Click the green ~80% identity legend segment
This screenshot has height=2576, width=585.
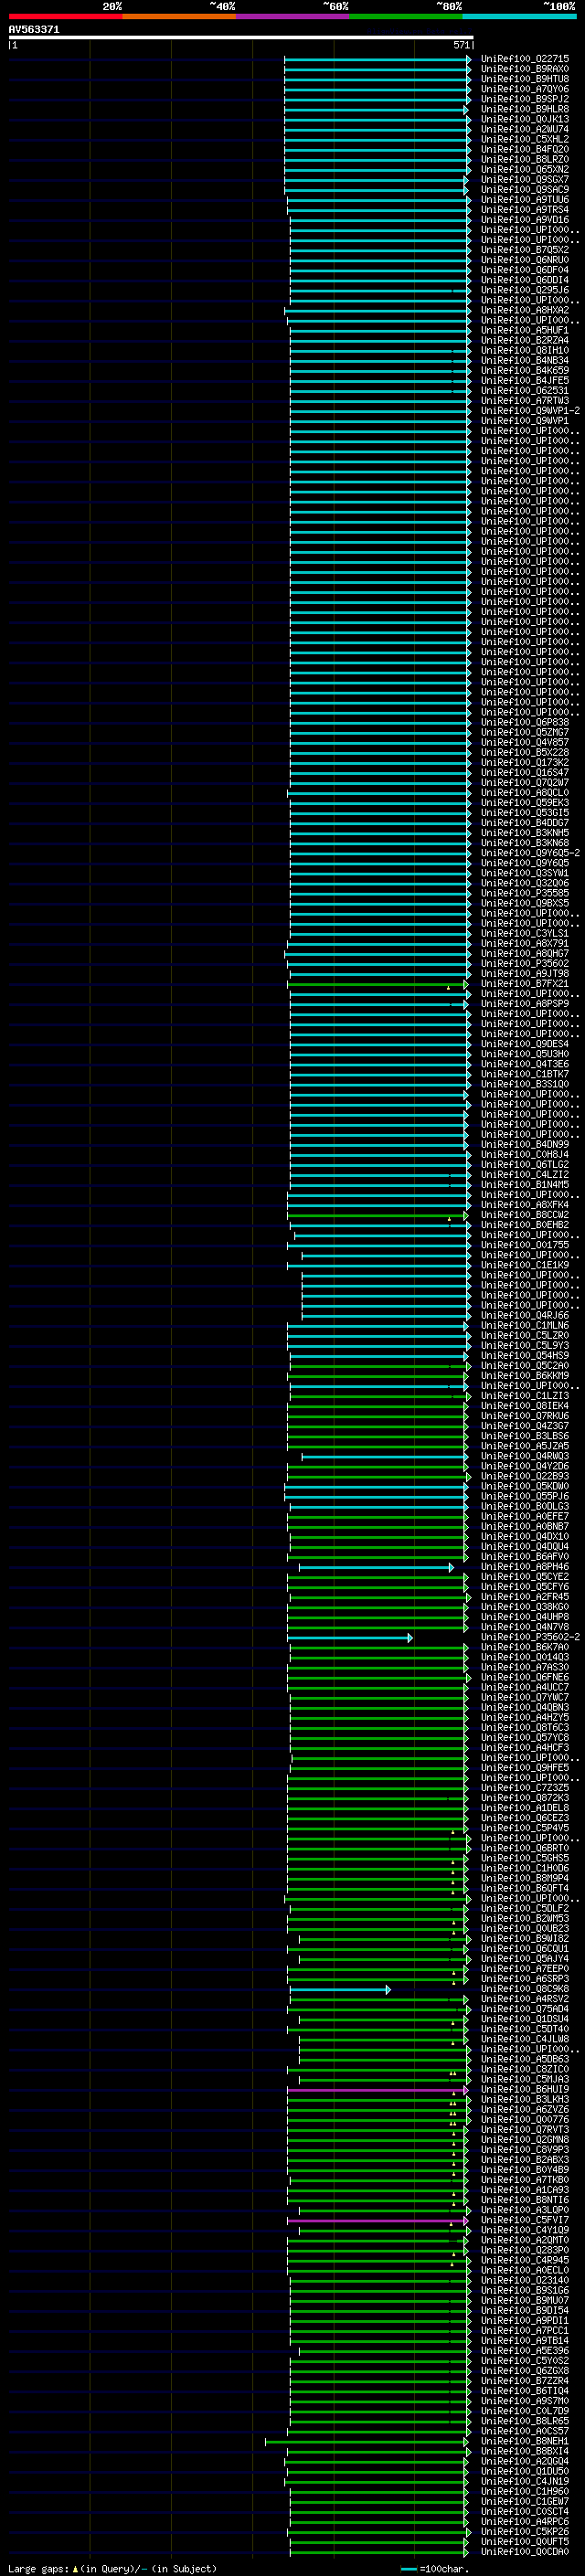coord(405,16)
